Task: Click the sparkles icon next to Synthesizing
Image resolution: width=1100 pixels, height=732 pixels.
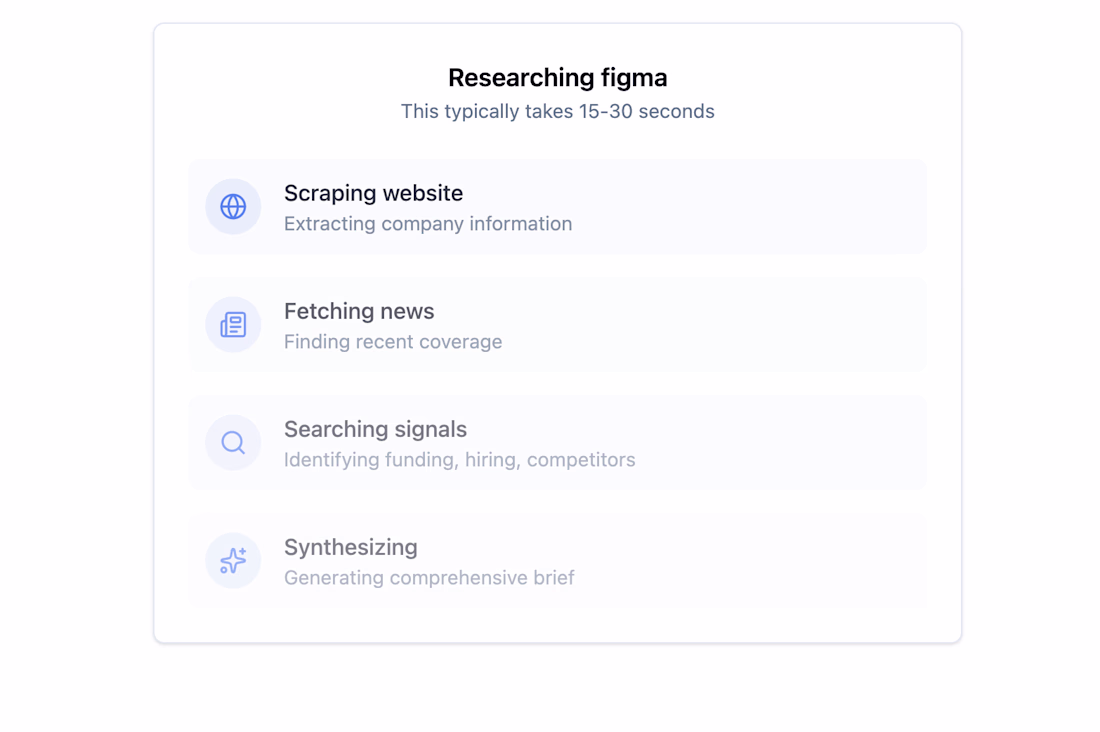Action: coord(233,561)
